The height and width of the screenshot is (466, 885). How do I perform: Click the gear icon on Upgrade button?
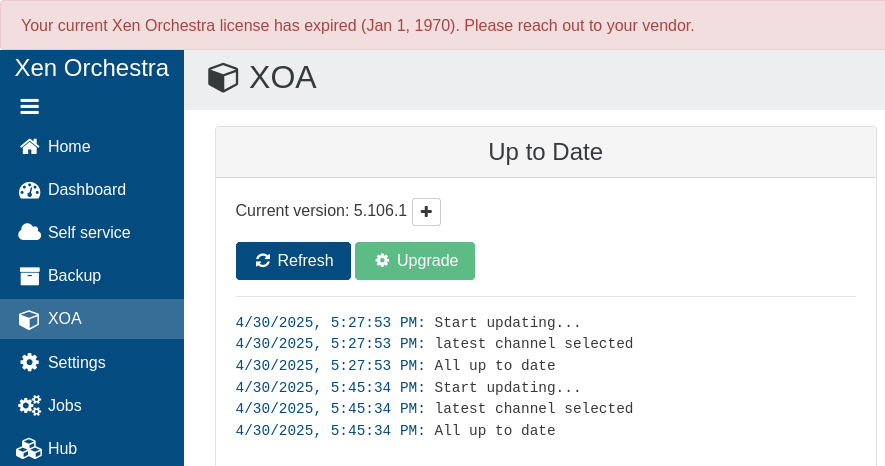382,260
